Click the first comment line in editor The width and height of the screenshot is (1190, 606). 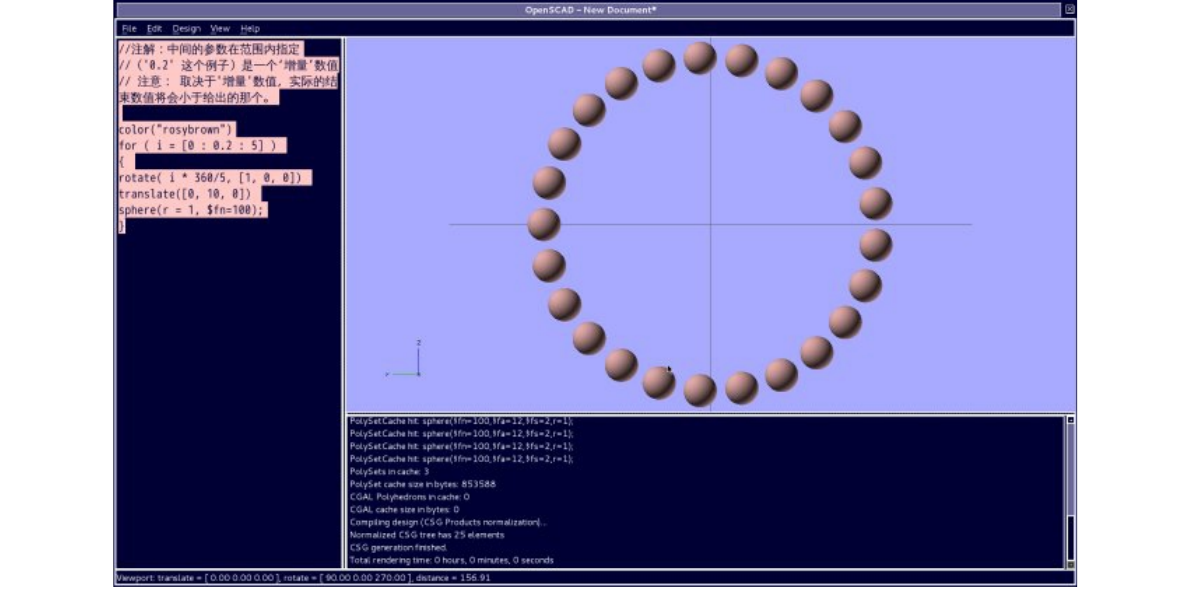tap(210, 49)
